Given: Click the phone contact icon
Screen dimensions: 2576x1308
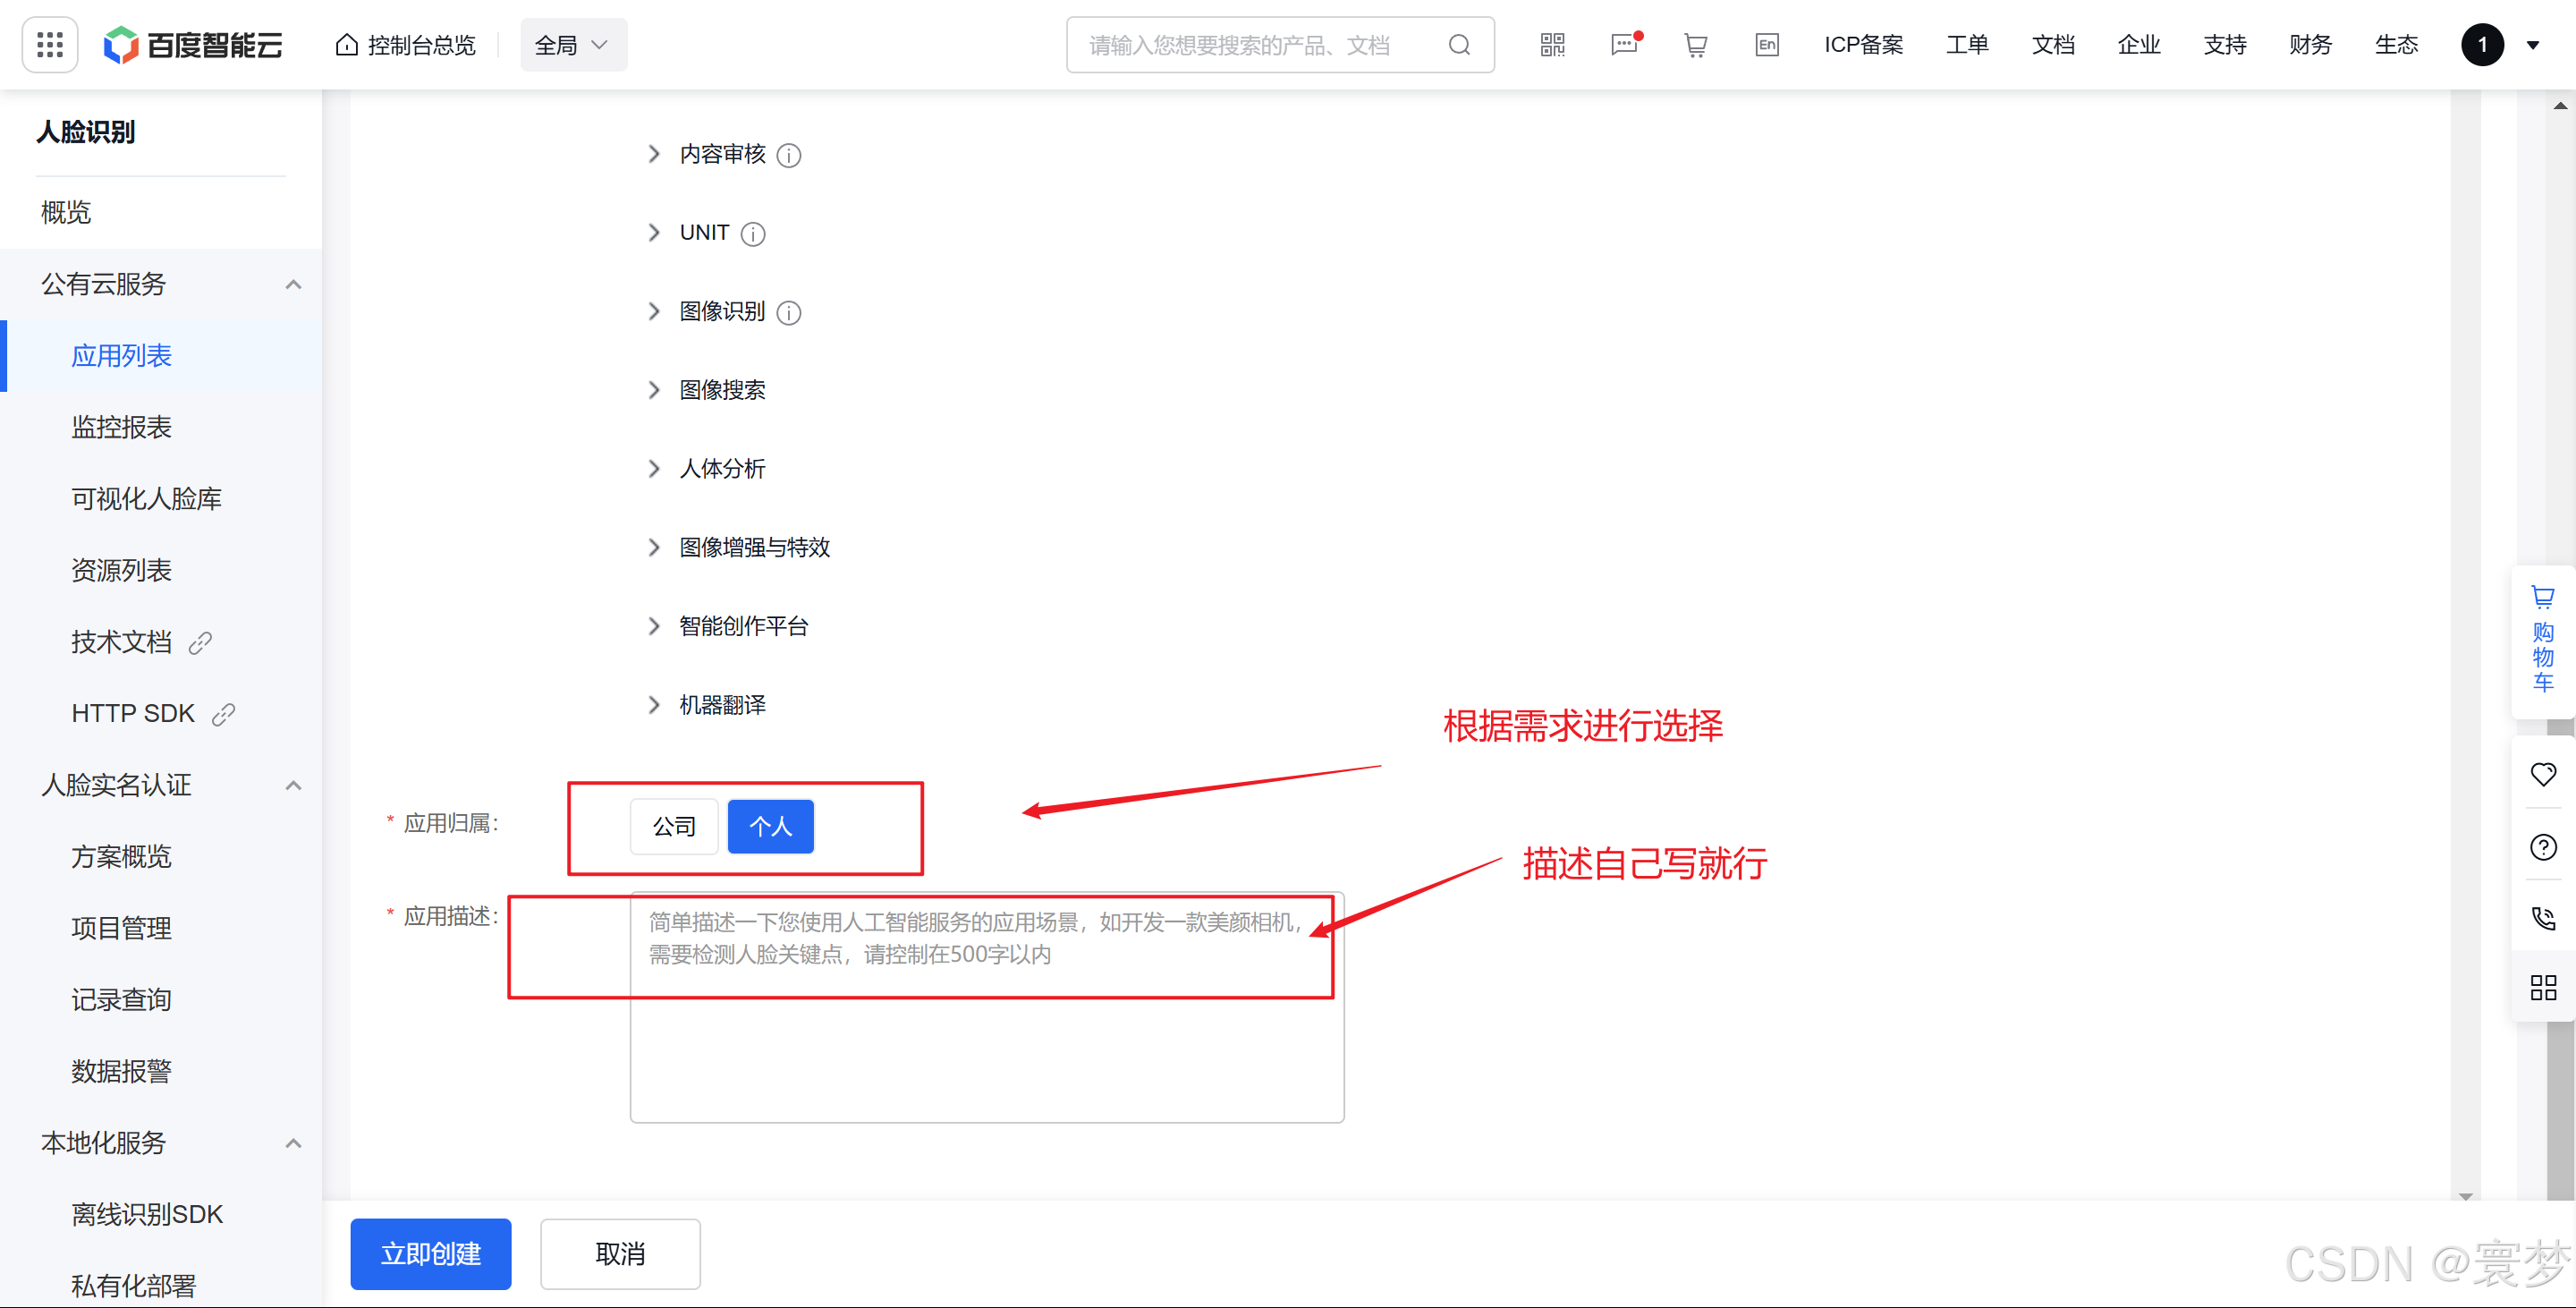Looking at the screenshot, I should pos(2542,918).
